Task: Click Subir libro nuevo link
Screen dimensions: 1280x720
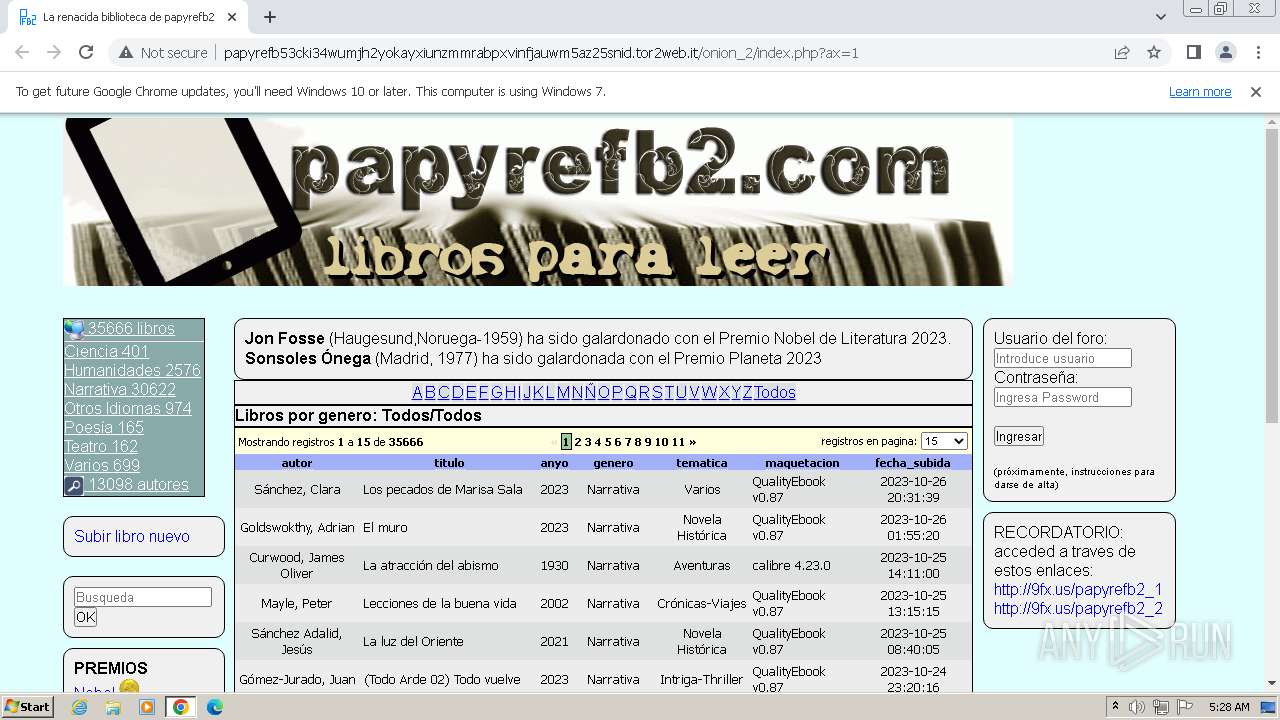Action: (x=132, y=537)
